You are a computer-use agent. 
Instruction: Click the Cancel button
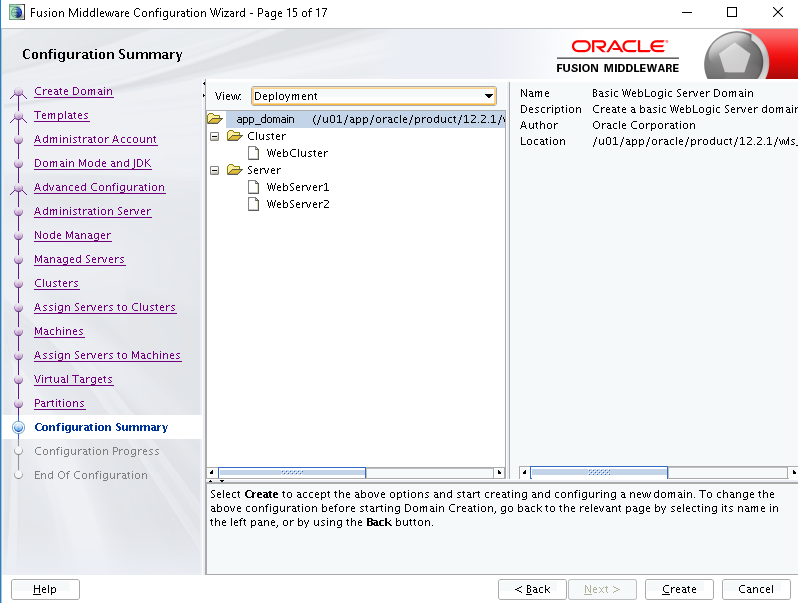point(756,589)
